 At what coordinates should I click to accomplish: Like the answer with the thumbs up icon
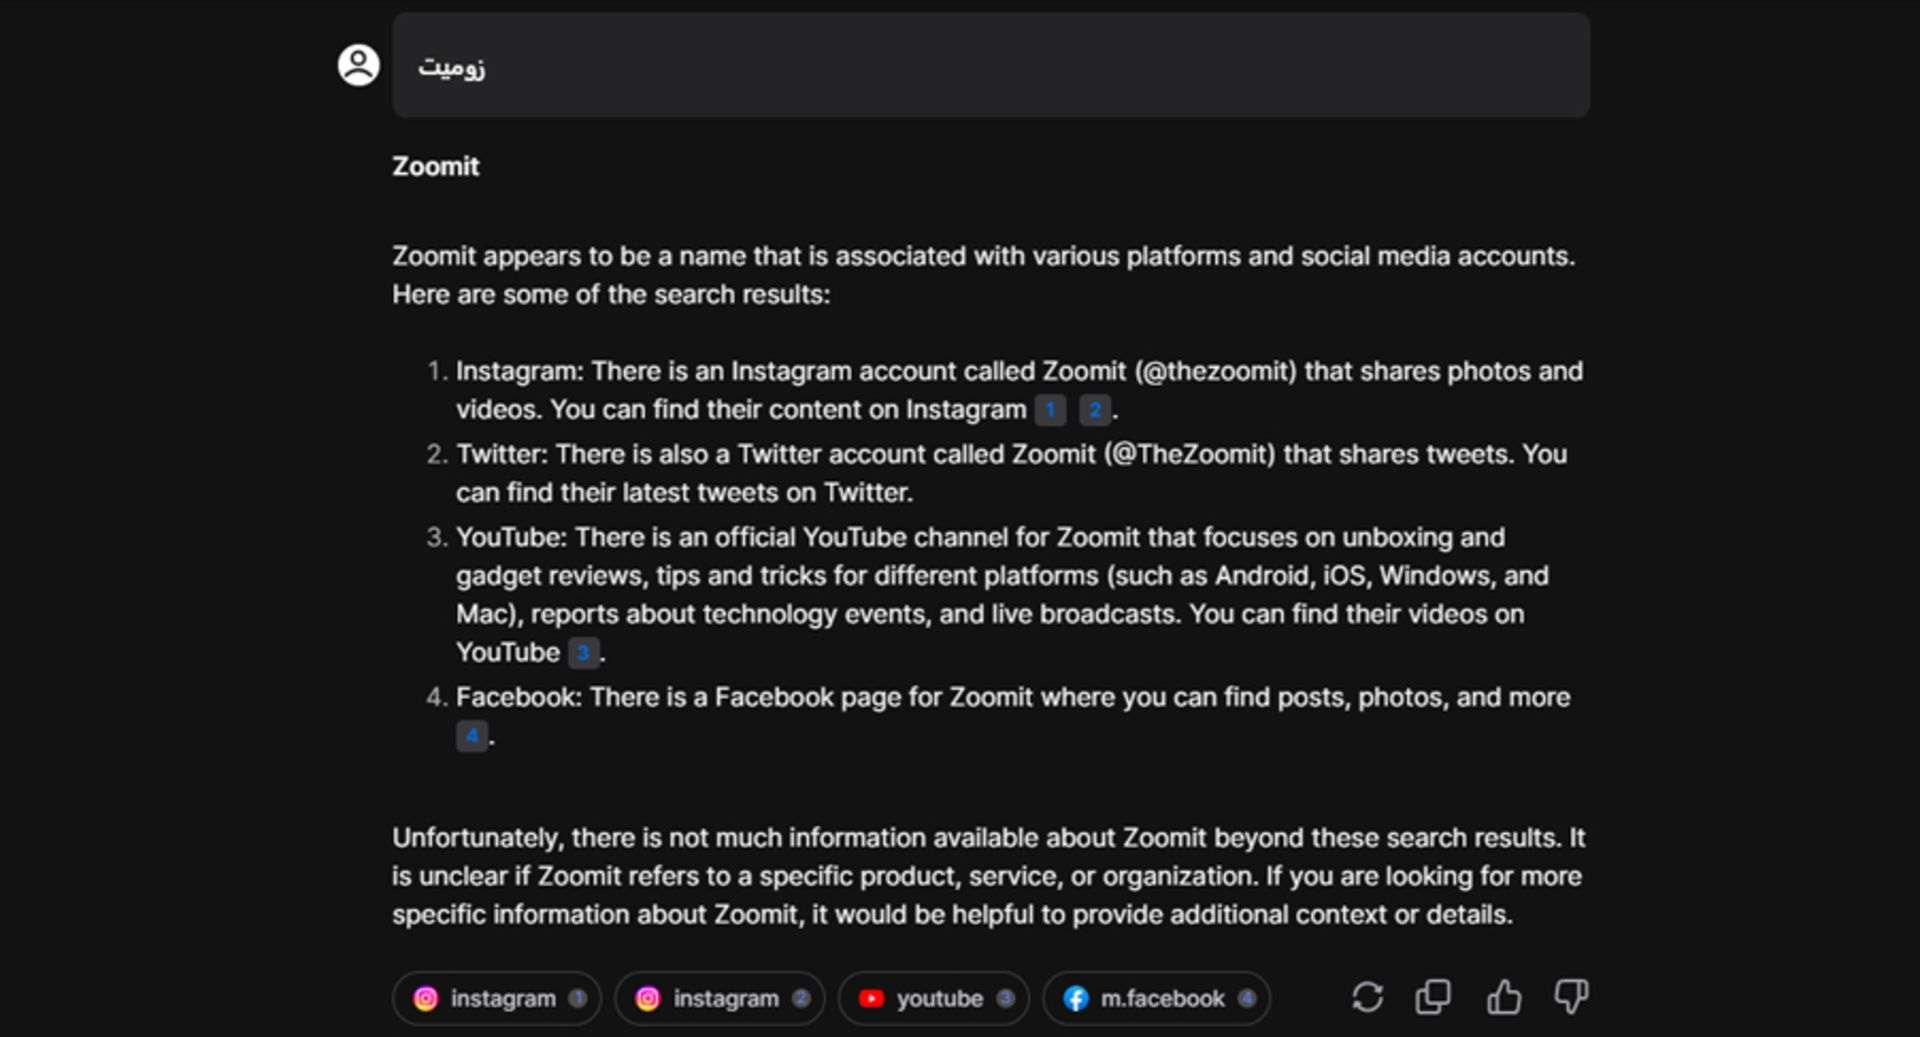pos(1503,997)
